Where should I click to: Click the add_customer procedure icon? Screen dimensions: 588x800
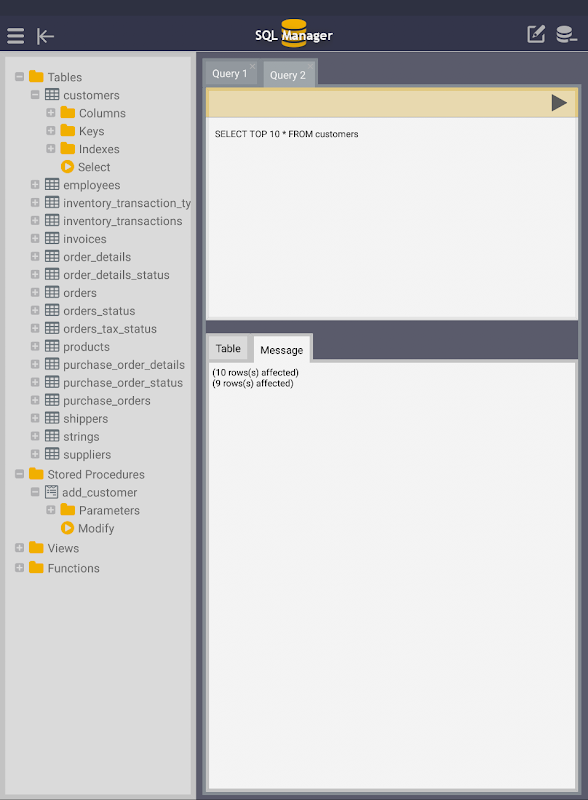pyautogui.click(x=52, y=492)
